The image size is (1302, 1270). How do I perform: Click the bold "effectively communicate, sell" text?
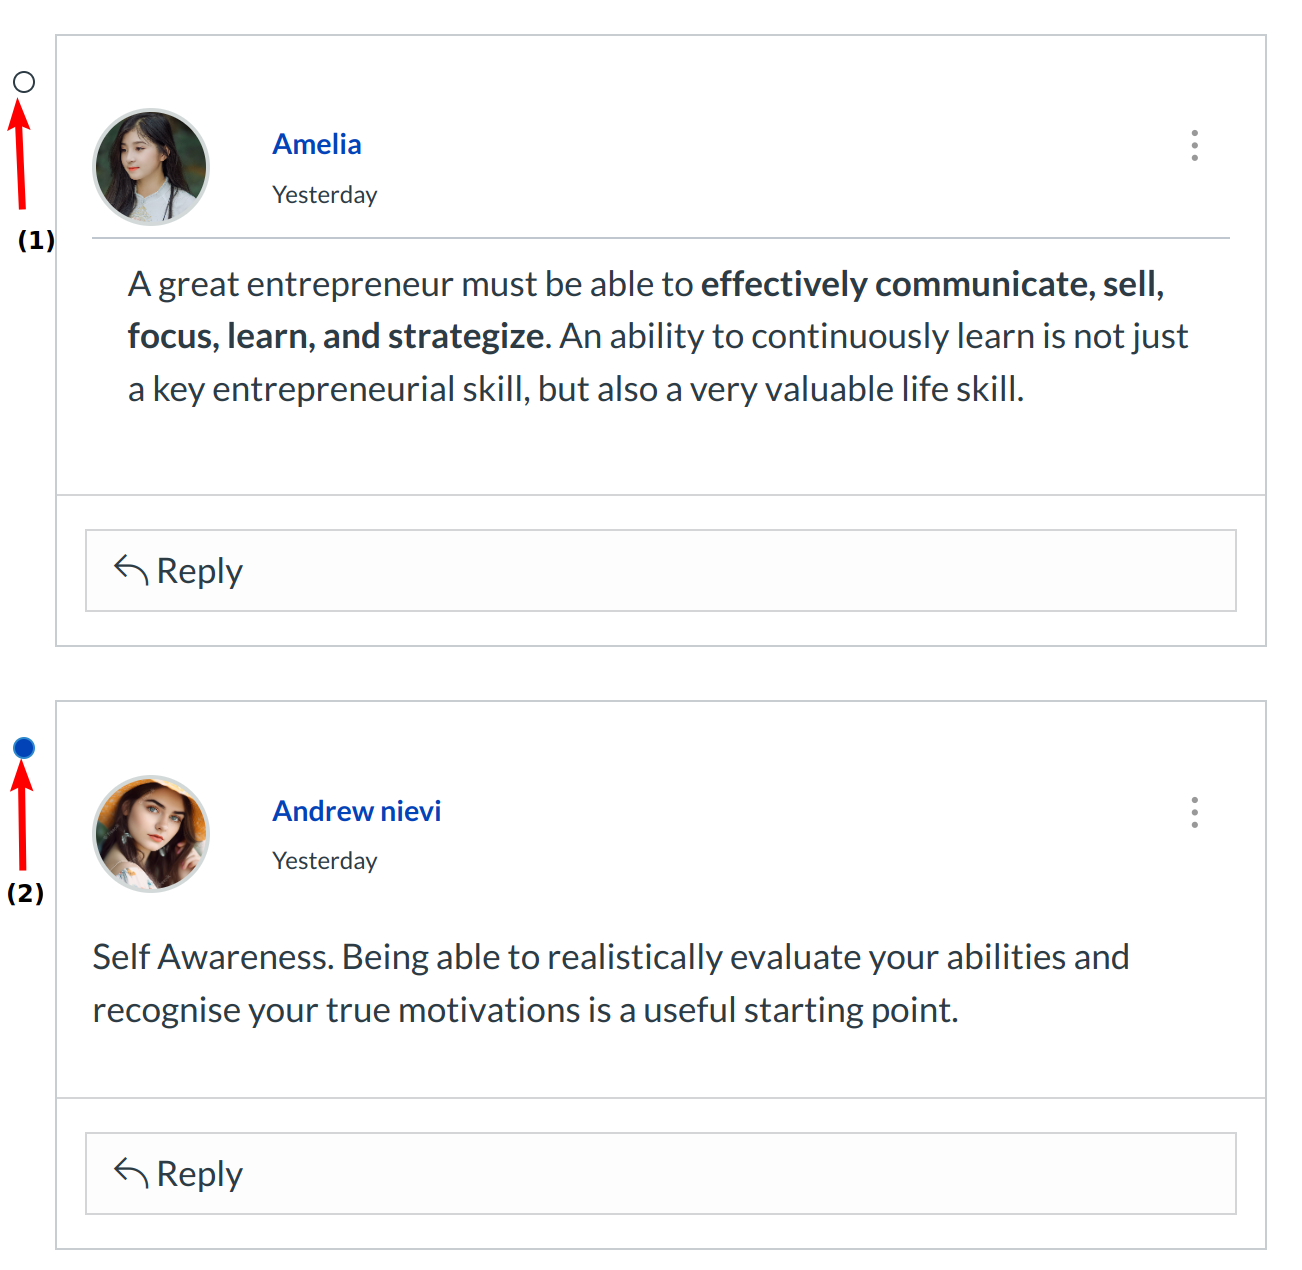pyautogui.click(x=932, y=285)
